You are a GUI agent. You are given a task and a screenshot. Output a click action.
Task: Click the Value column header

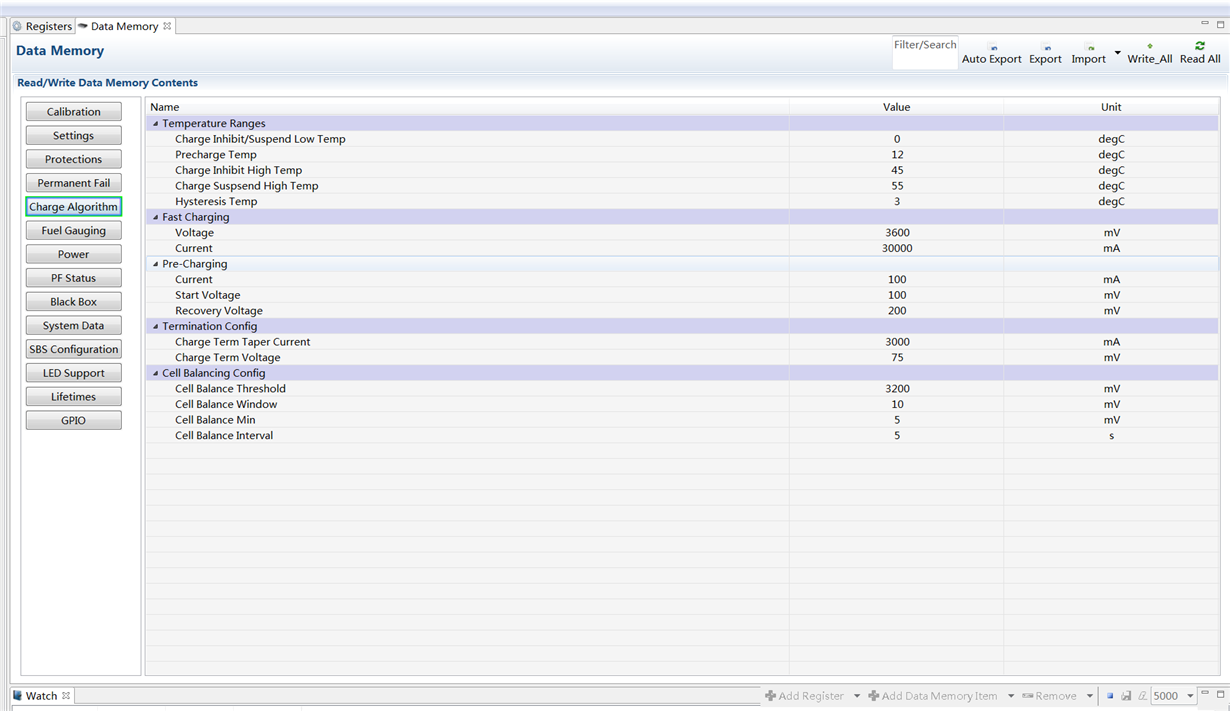click(x=896, y=107)
